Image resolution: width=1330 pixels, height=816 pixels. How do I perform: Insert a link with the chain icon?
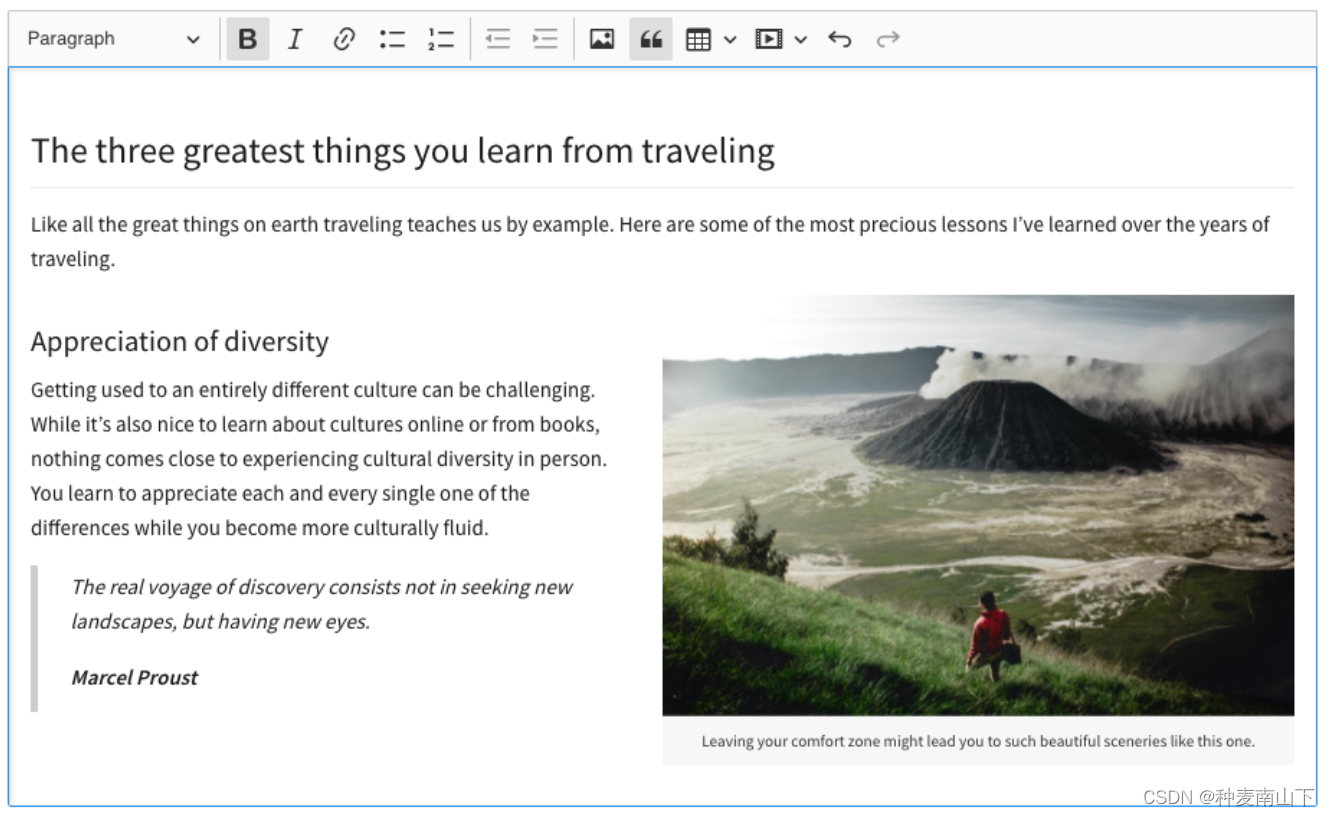(344, 39)
